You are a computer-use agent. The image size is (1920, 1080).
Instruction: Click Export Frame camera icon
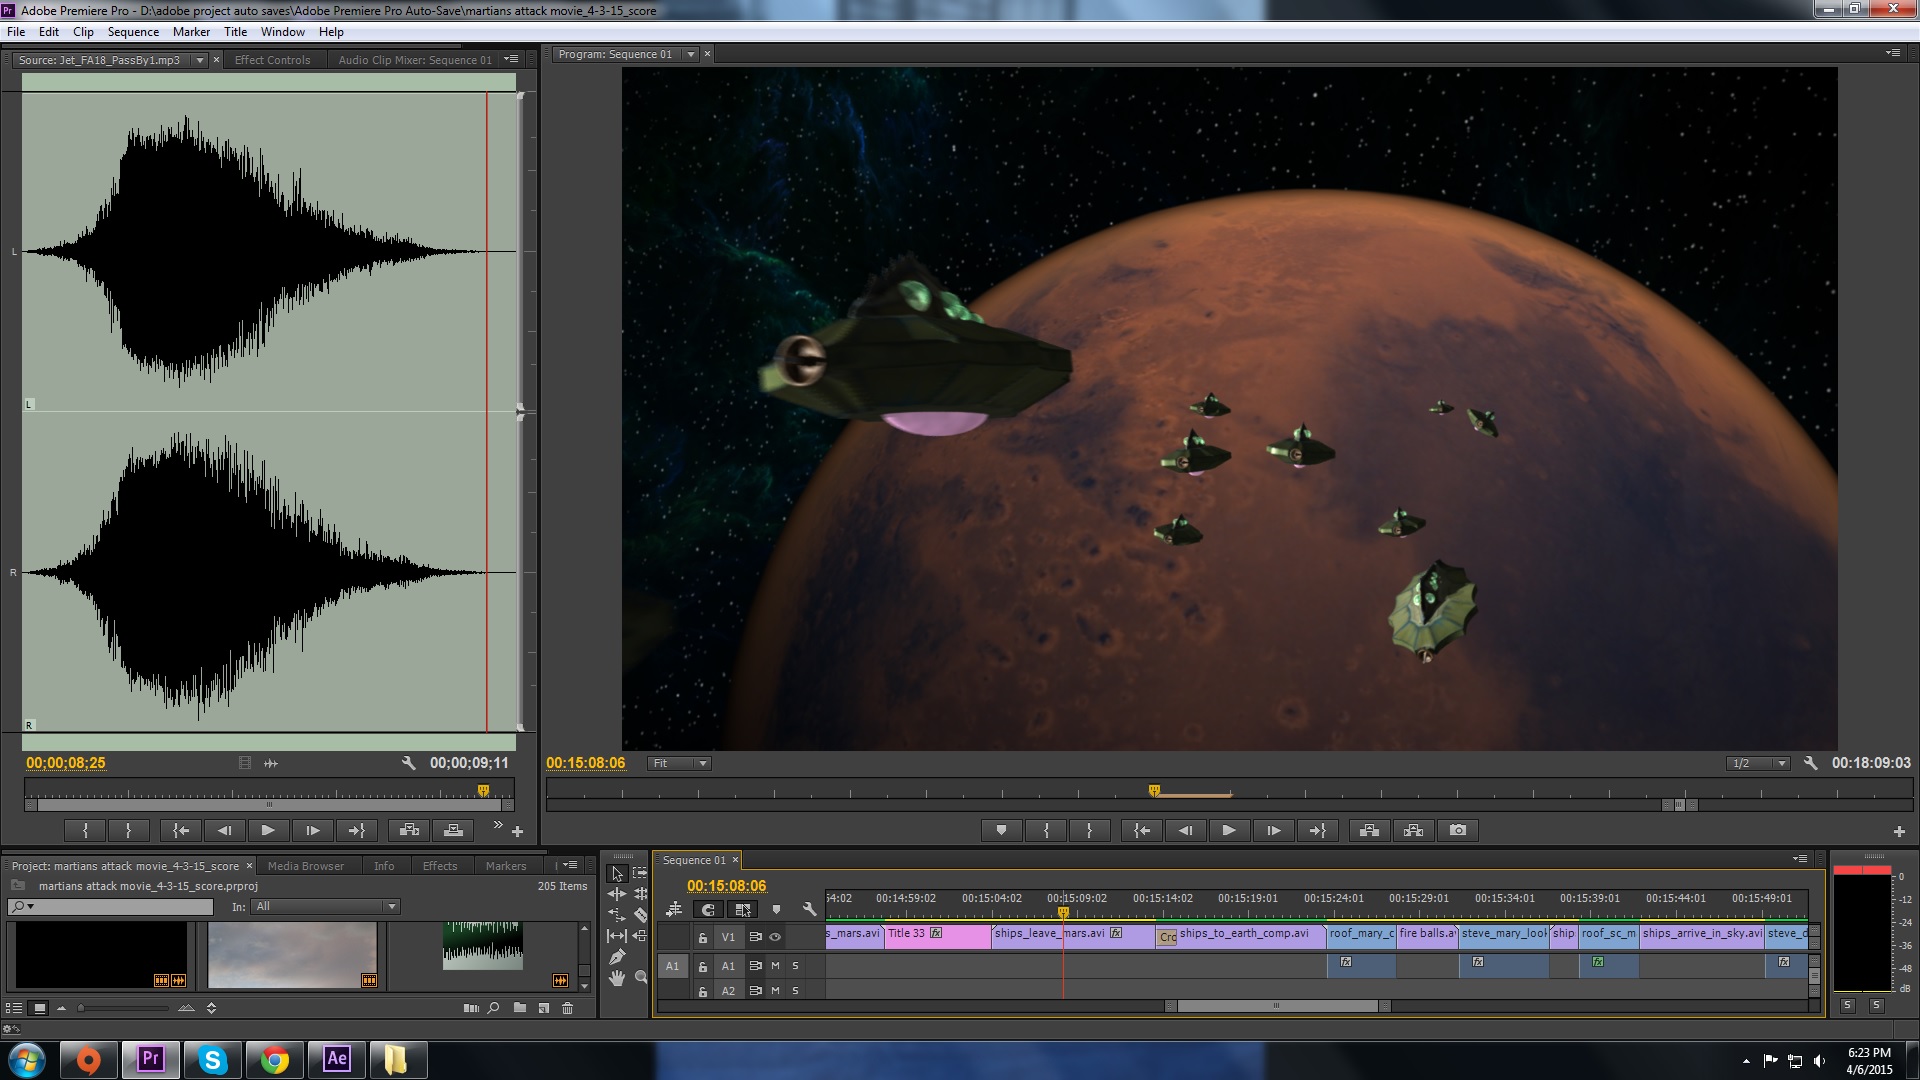pos(1458,830)
